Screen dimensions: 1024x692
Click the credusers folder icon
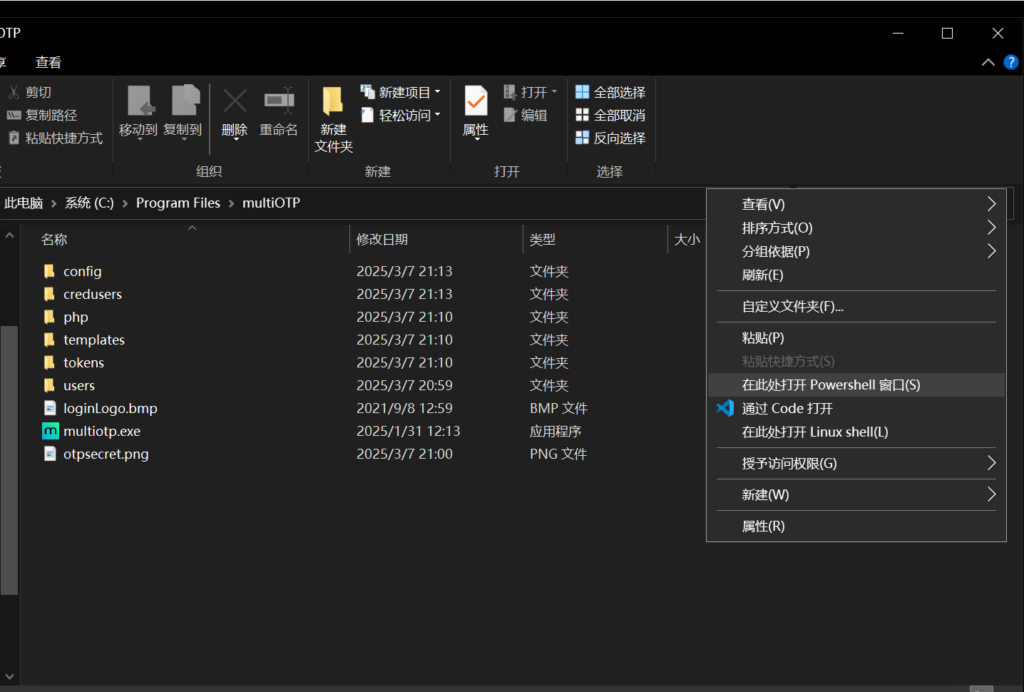[49, 294]
